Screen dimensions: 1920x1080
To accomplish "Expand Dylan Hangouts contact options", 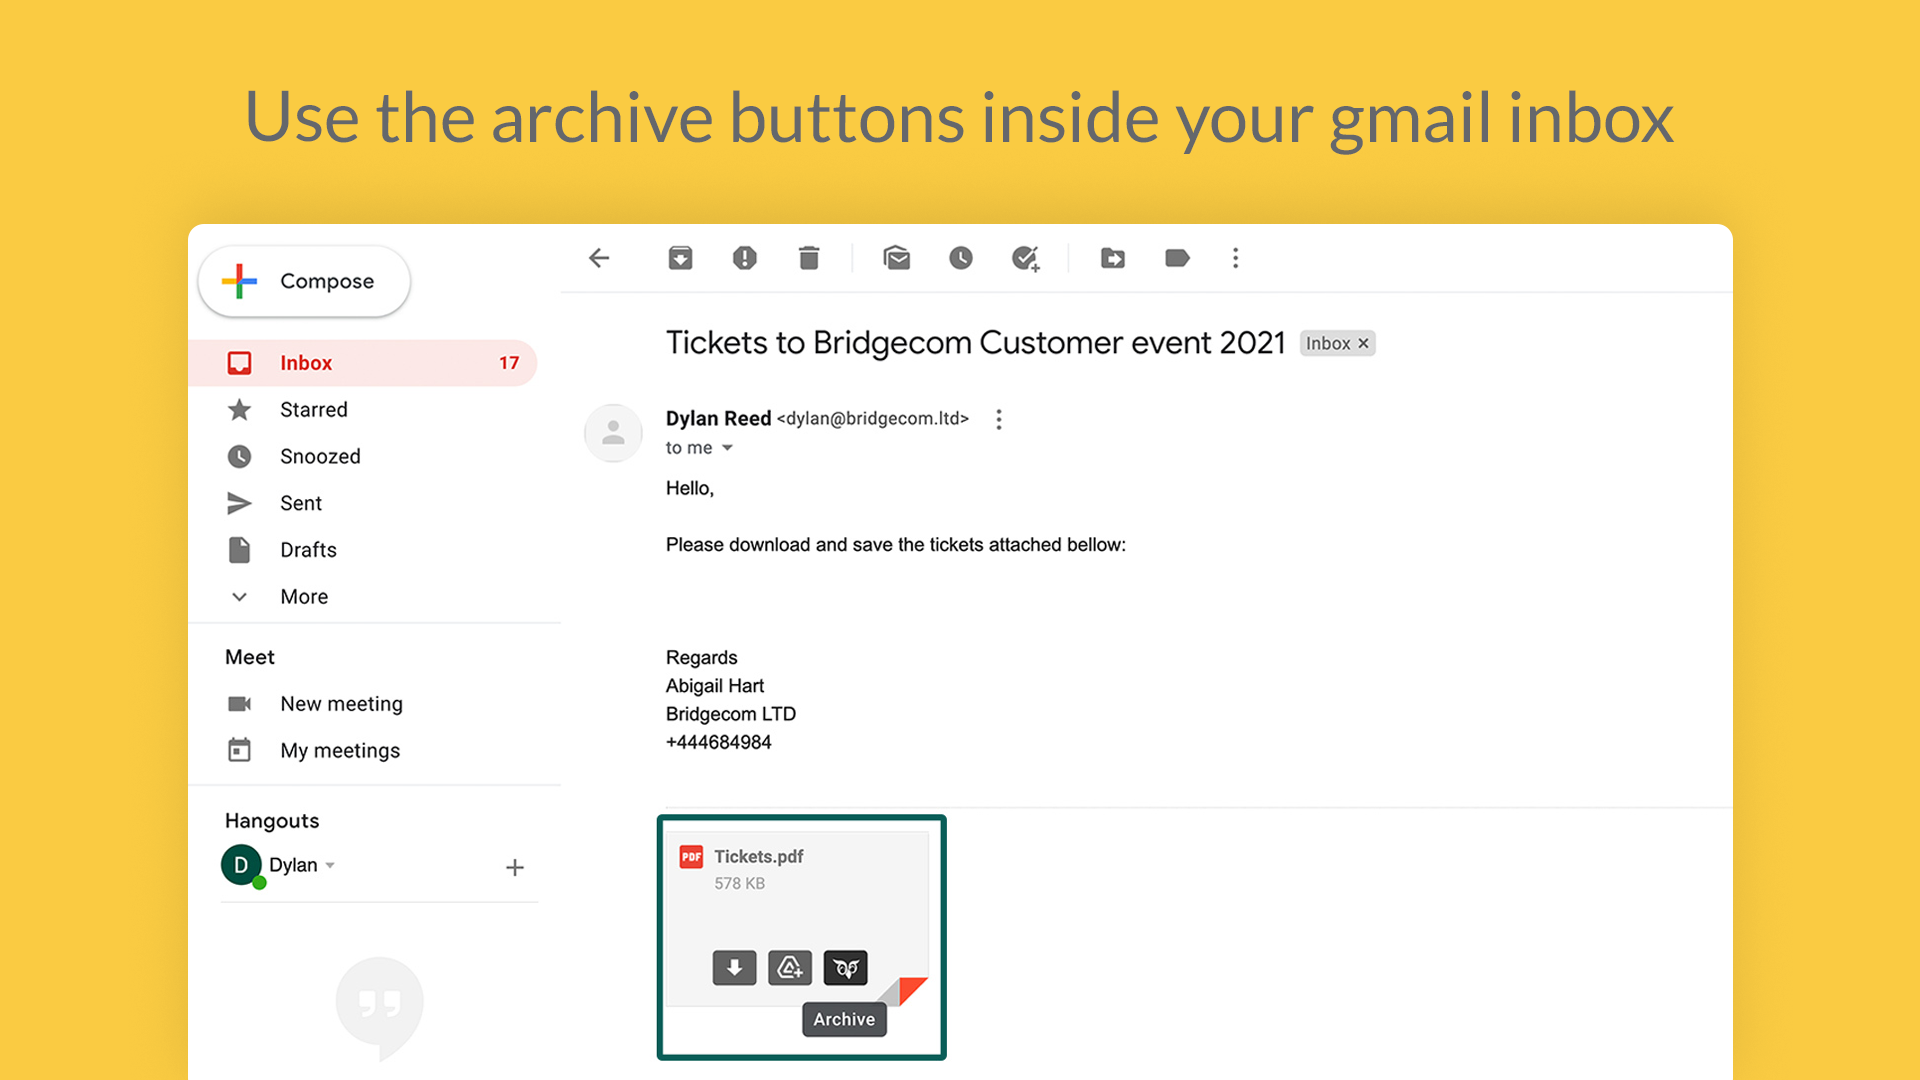I will (x=330, y=865).
